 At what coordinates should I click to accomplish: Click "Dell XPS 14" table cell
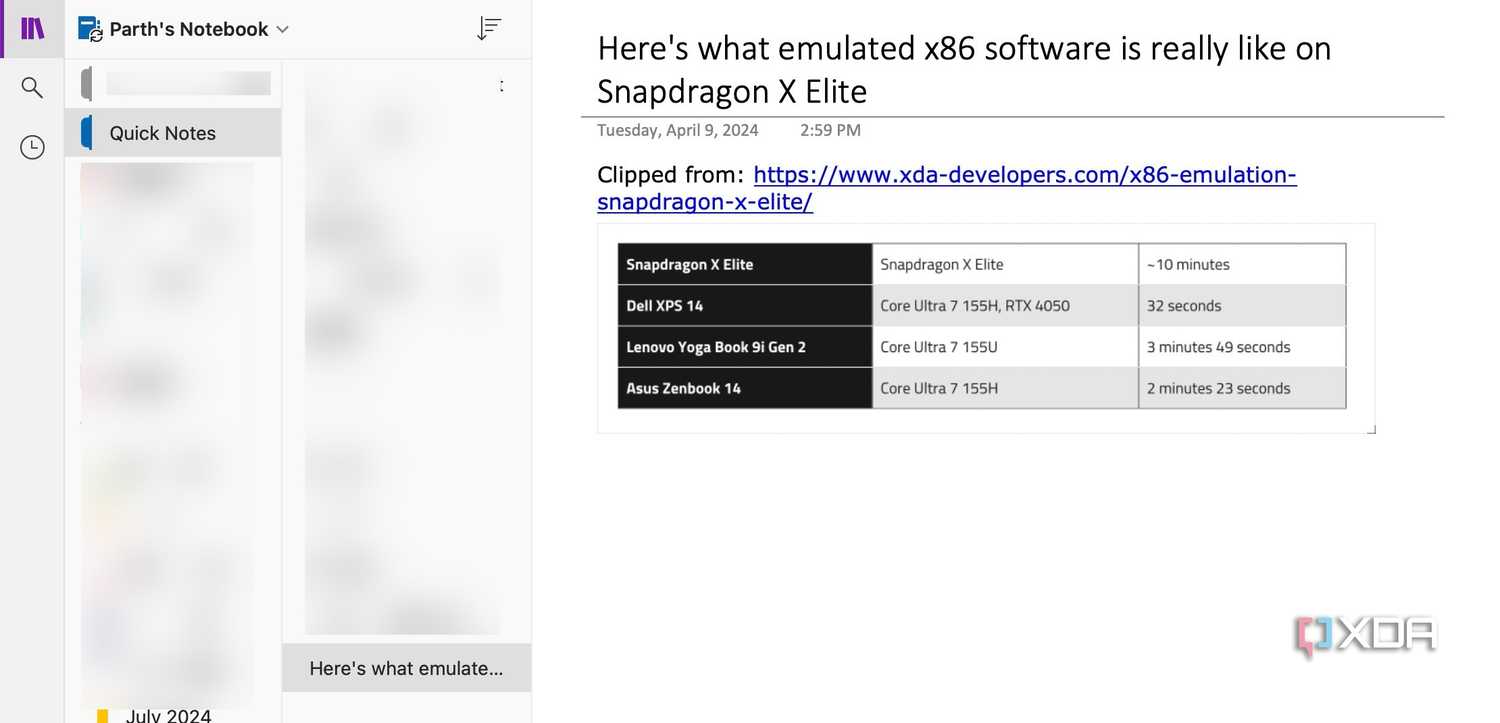pos(745,306)
